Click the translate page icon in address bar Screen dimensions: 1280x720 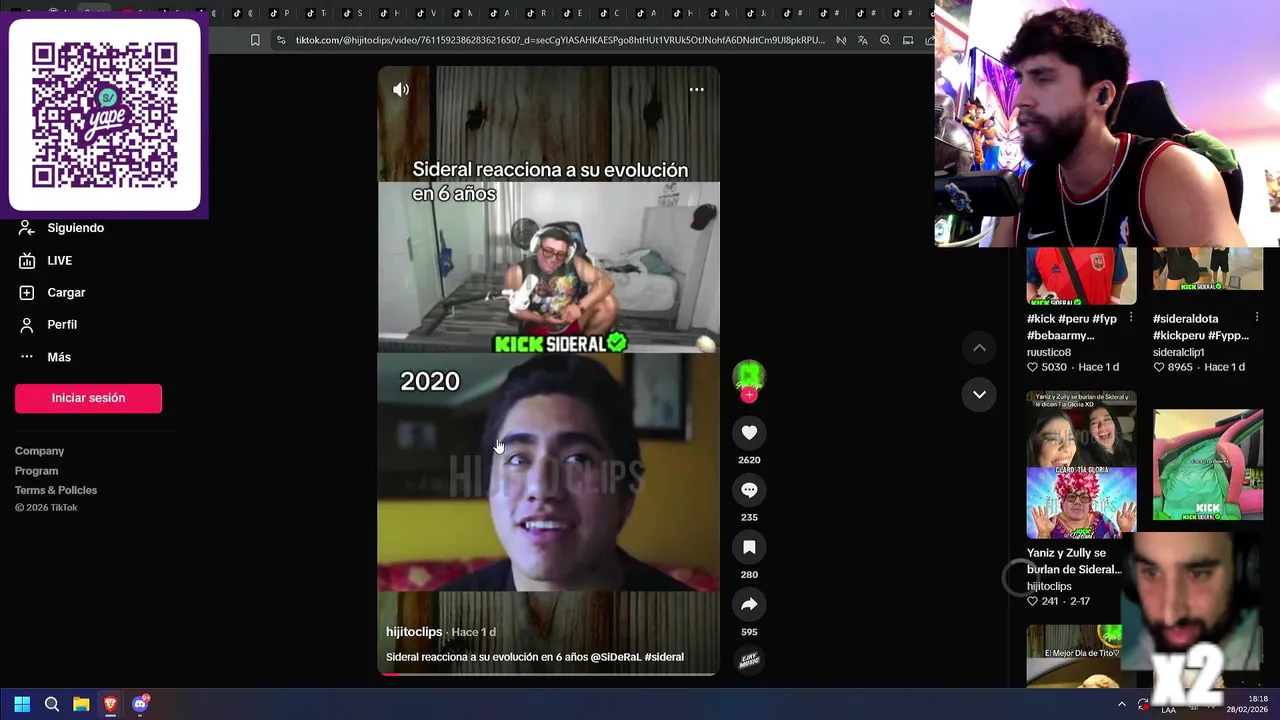coord(862,40)
